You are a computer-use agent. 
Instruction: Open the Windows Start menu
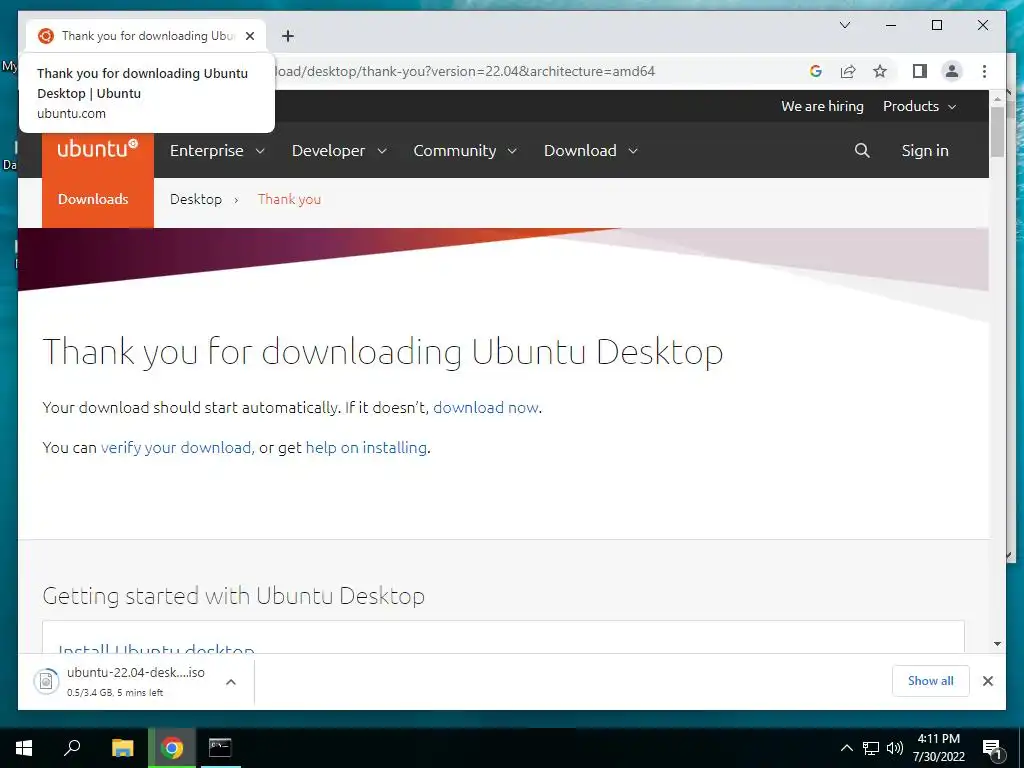(24, 748)
